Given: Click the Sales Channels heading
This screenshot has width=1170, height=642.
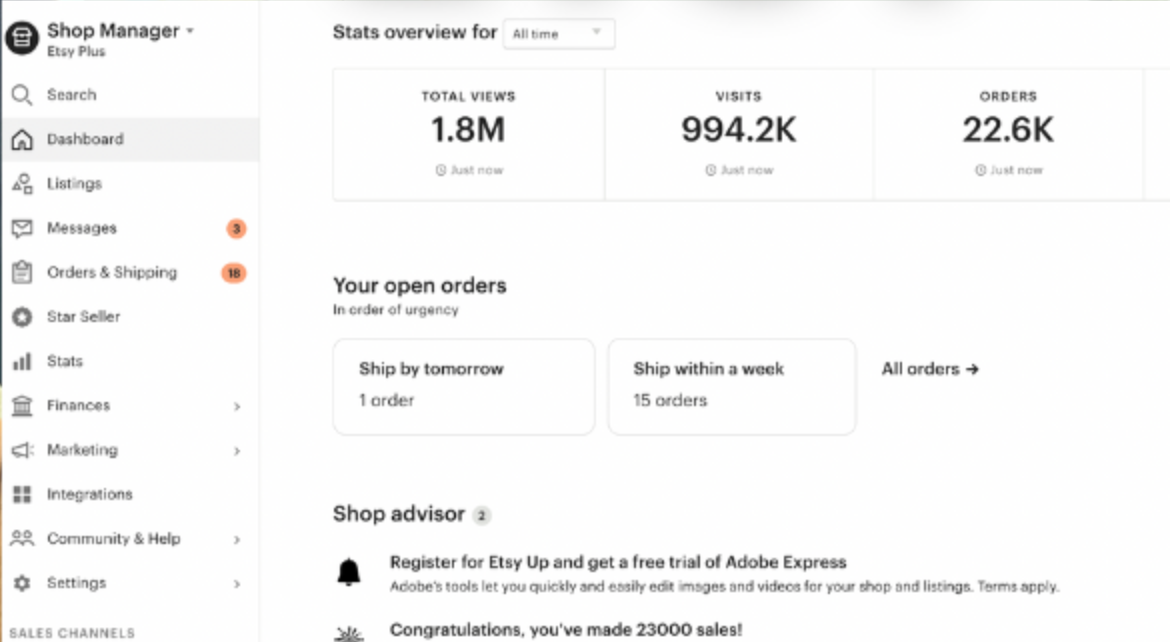Looking at the screenshot, I should coord(72,633).
